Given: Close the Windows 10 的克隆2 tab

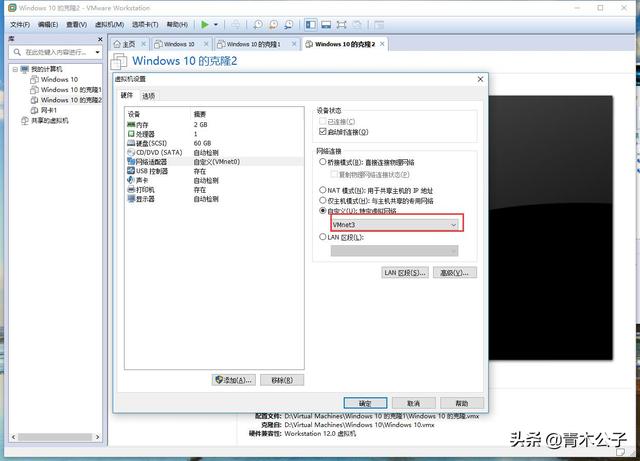Looking at the screenshot, I should click(x=382, y=44).
